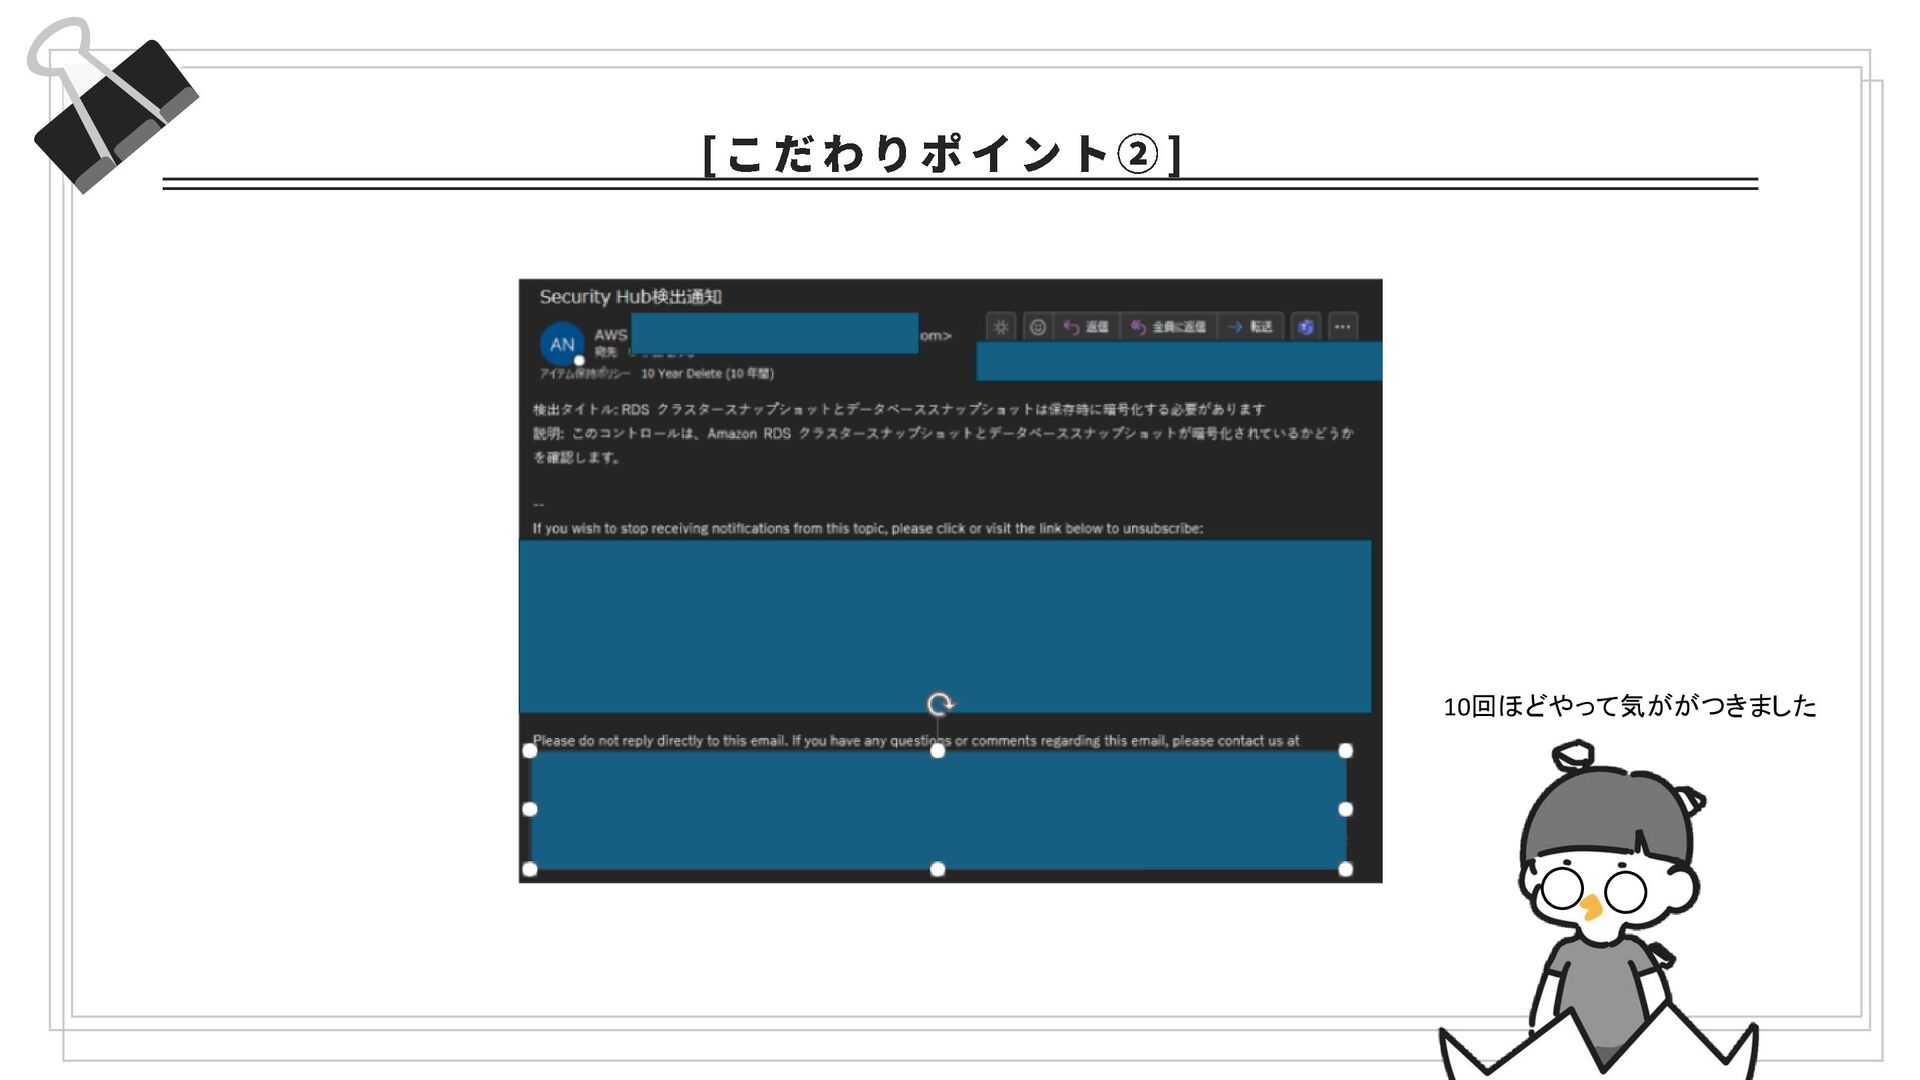This screenshot has width=1920, height=1080.
Task: Click bottom-center resize handle of selected rectangle
Action: point(937,869)
